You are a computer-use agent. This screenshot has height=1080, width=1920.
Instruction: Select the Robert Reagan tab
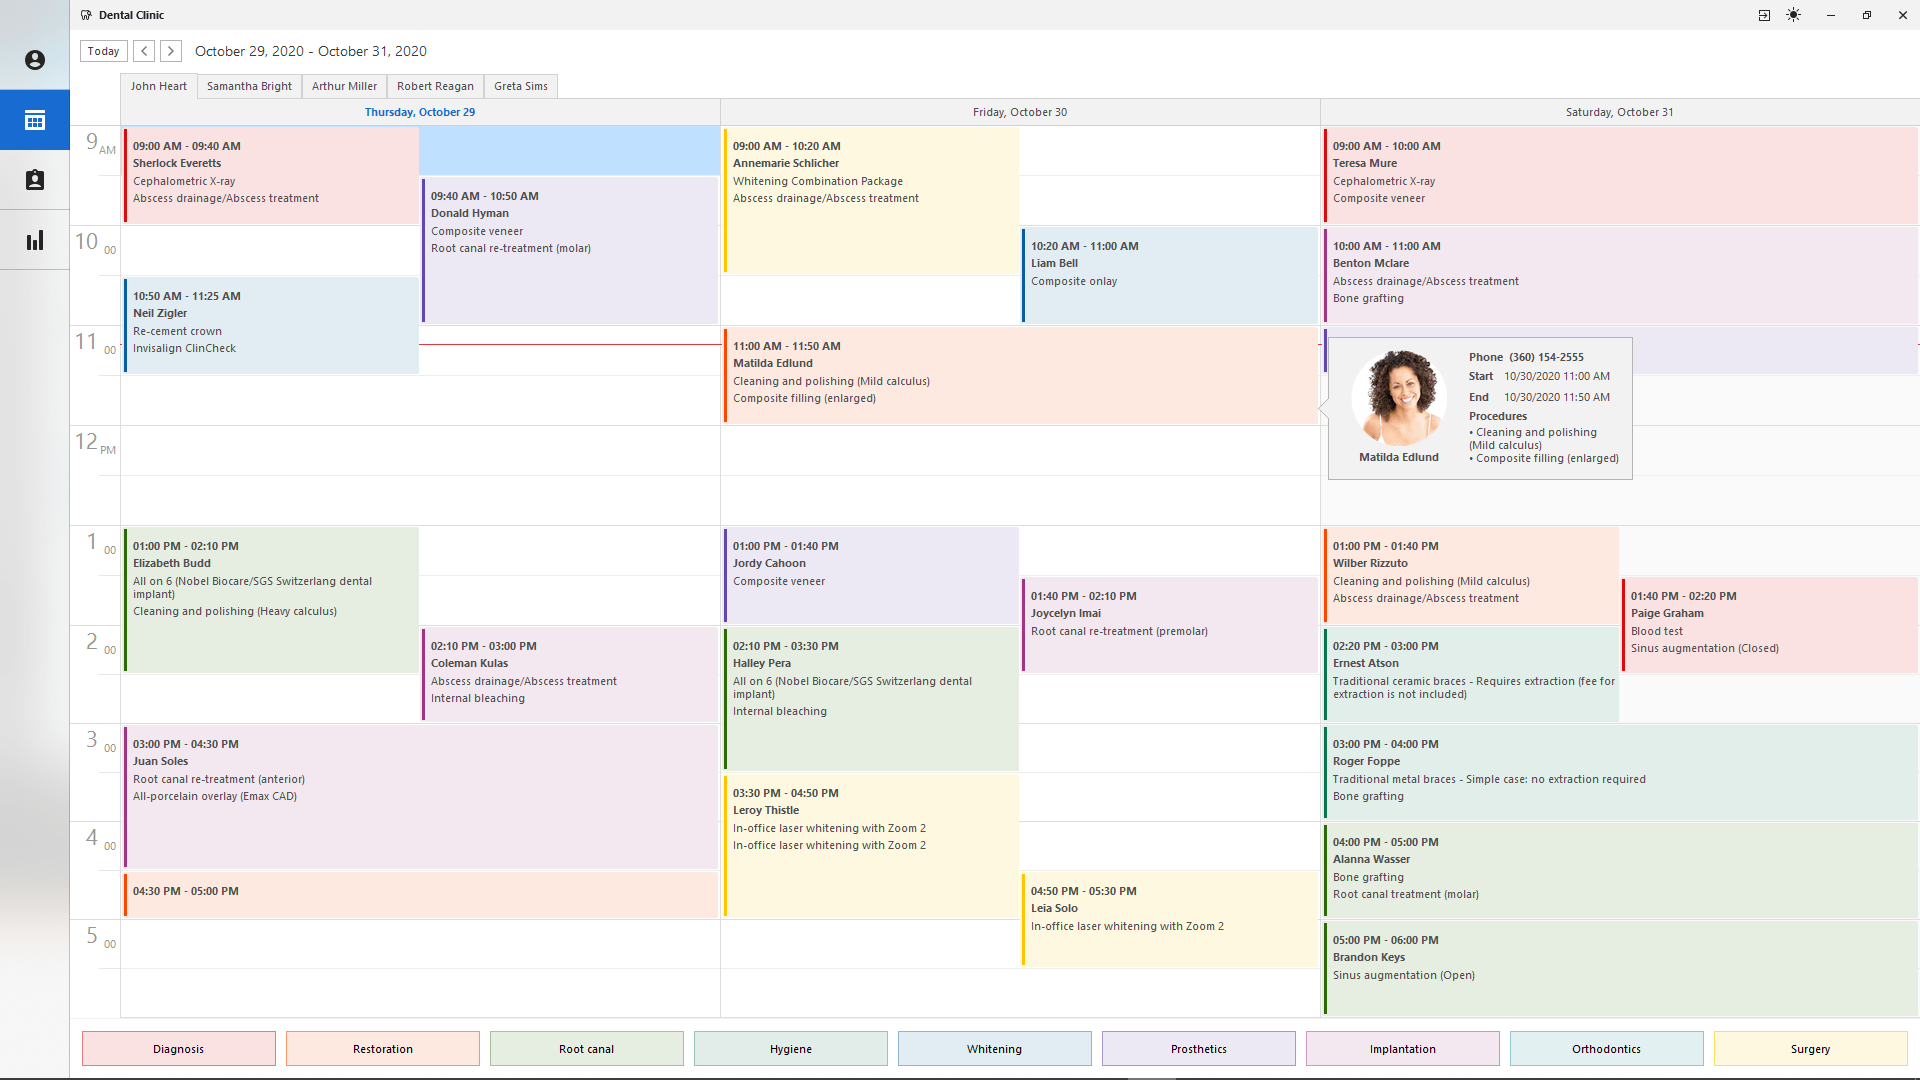434,86
